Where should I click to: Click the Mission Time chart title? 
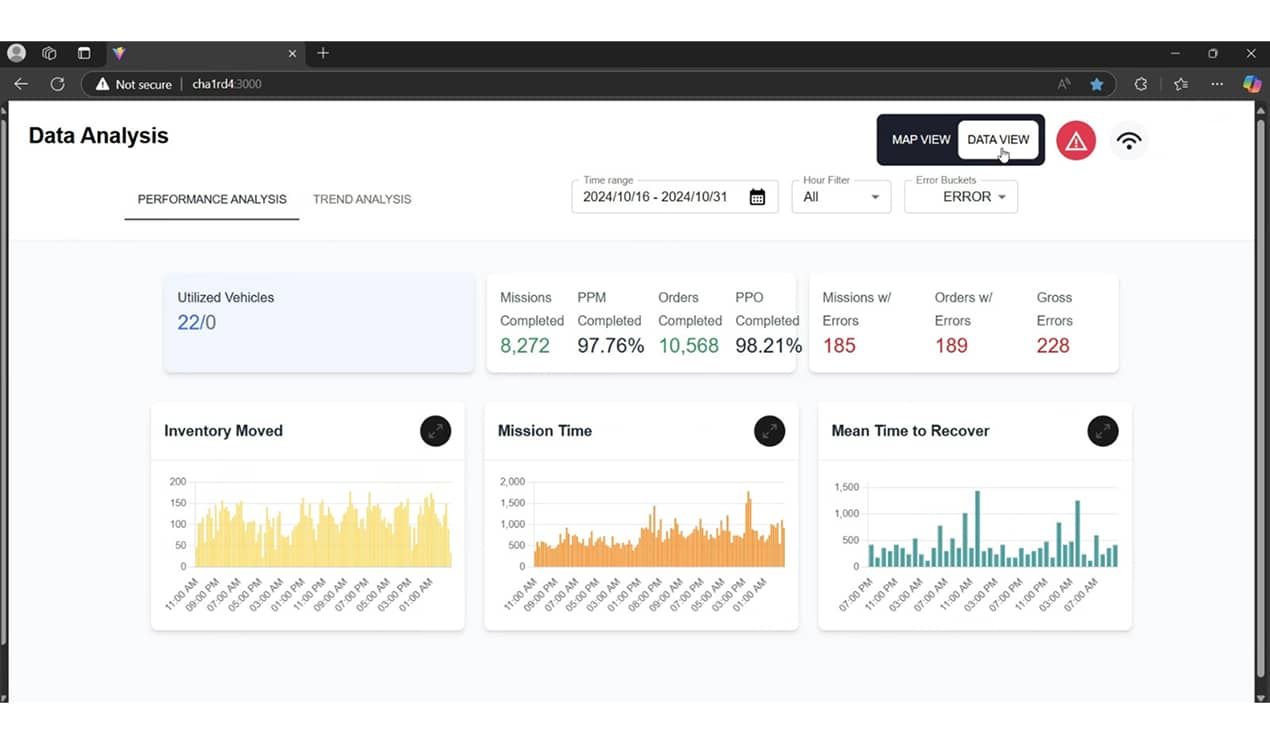(x=545, y=431)
